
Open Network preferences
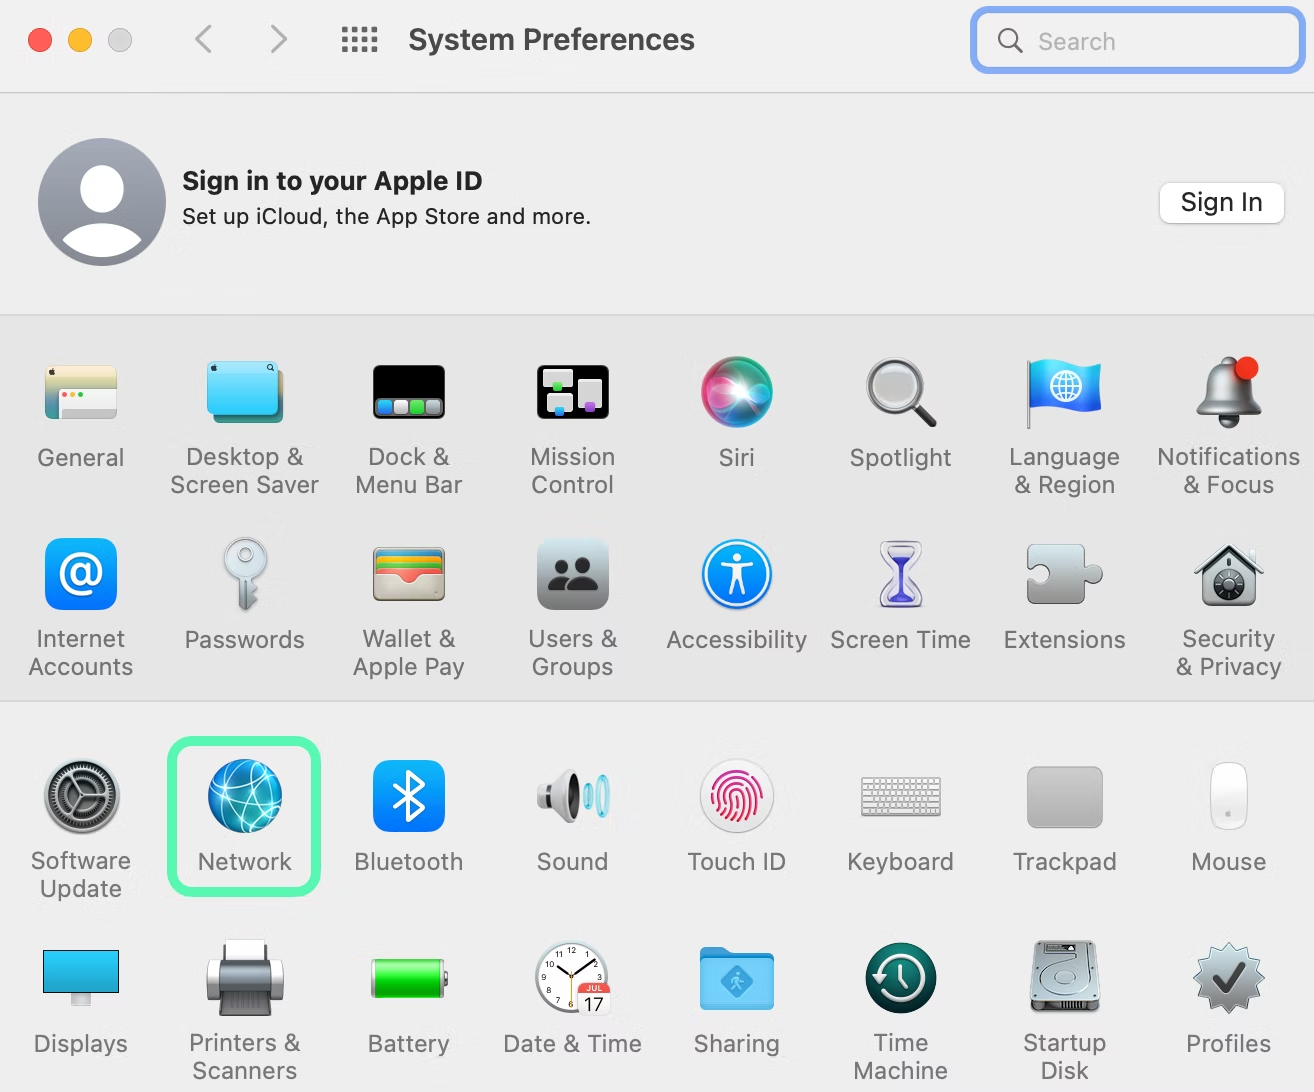pos(244,815)
